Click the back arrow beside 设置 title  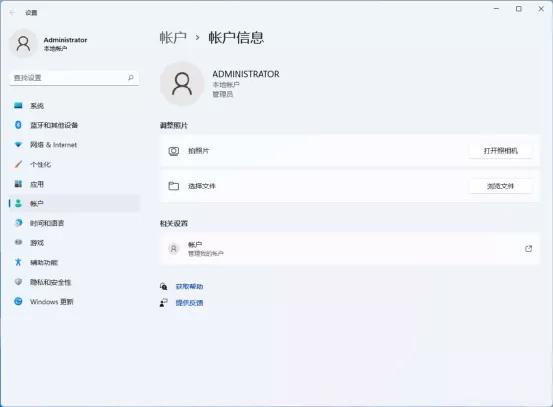pyautogui.click(x=12, y=13)
